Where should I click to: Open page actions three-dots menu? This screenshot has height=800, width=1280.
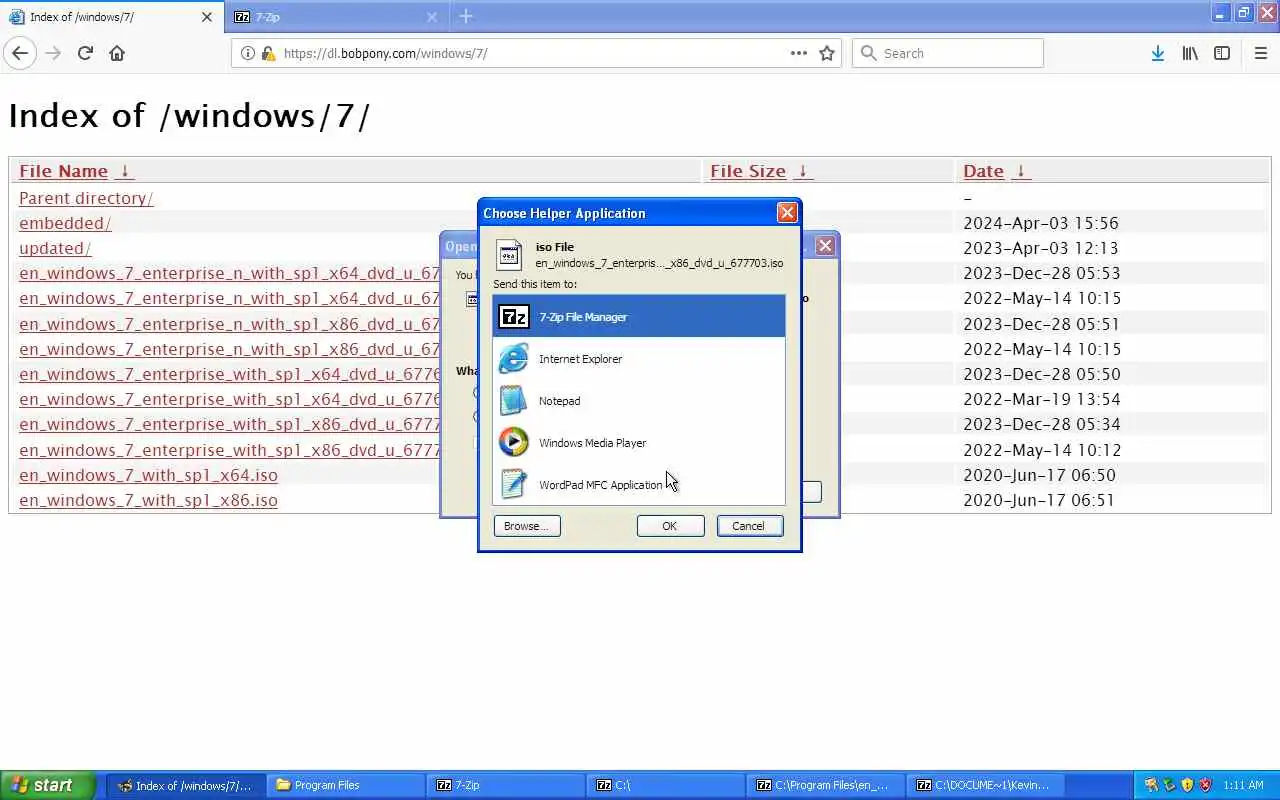[798, 53]
